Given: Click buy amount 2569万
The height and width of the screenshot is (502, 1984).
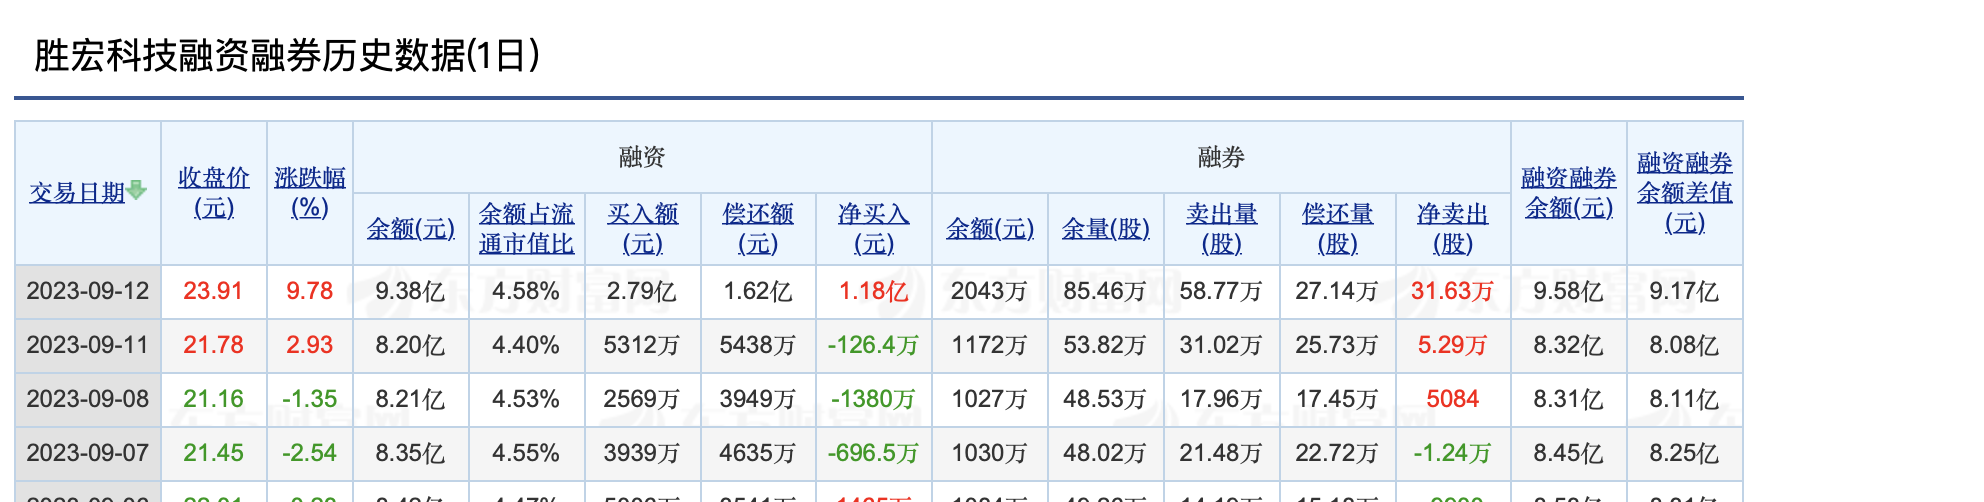Looking at the screenshot, I should click(x=642, y=399).
